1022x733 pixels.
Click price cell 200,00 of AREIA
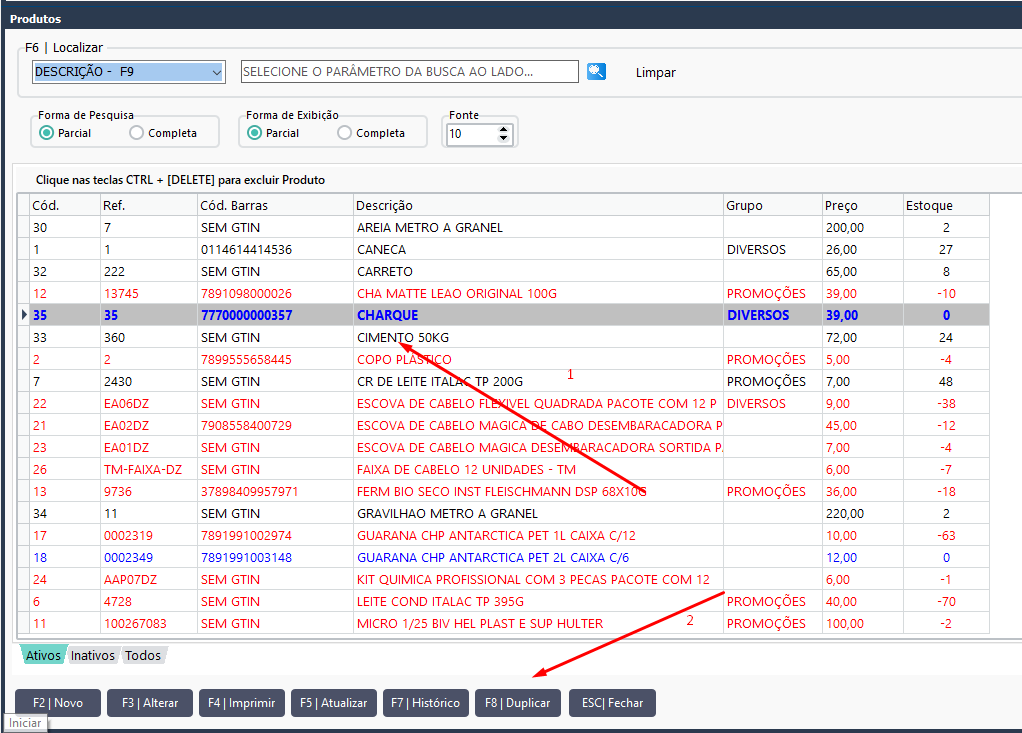[x=862, y=227]
